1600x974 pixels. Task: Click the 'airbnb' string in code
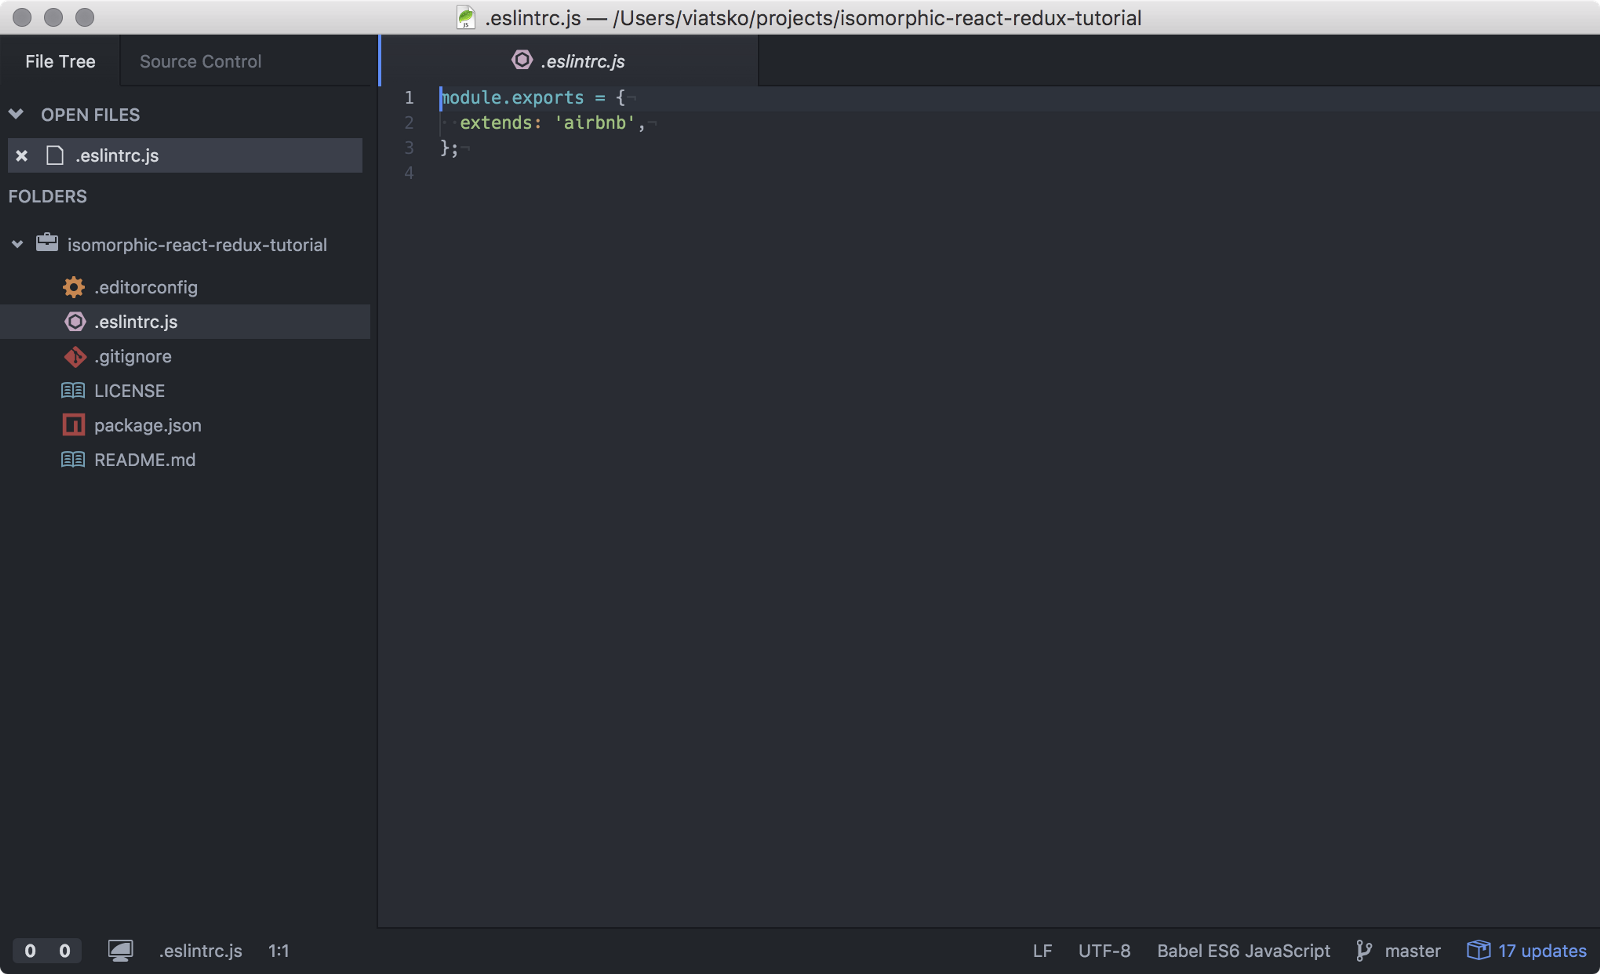(594, 122)
